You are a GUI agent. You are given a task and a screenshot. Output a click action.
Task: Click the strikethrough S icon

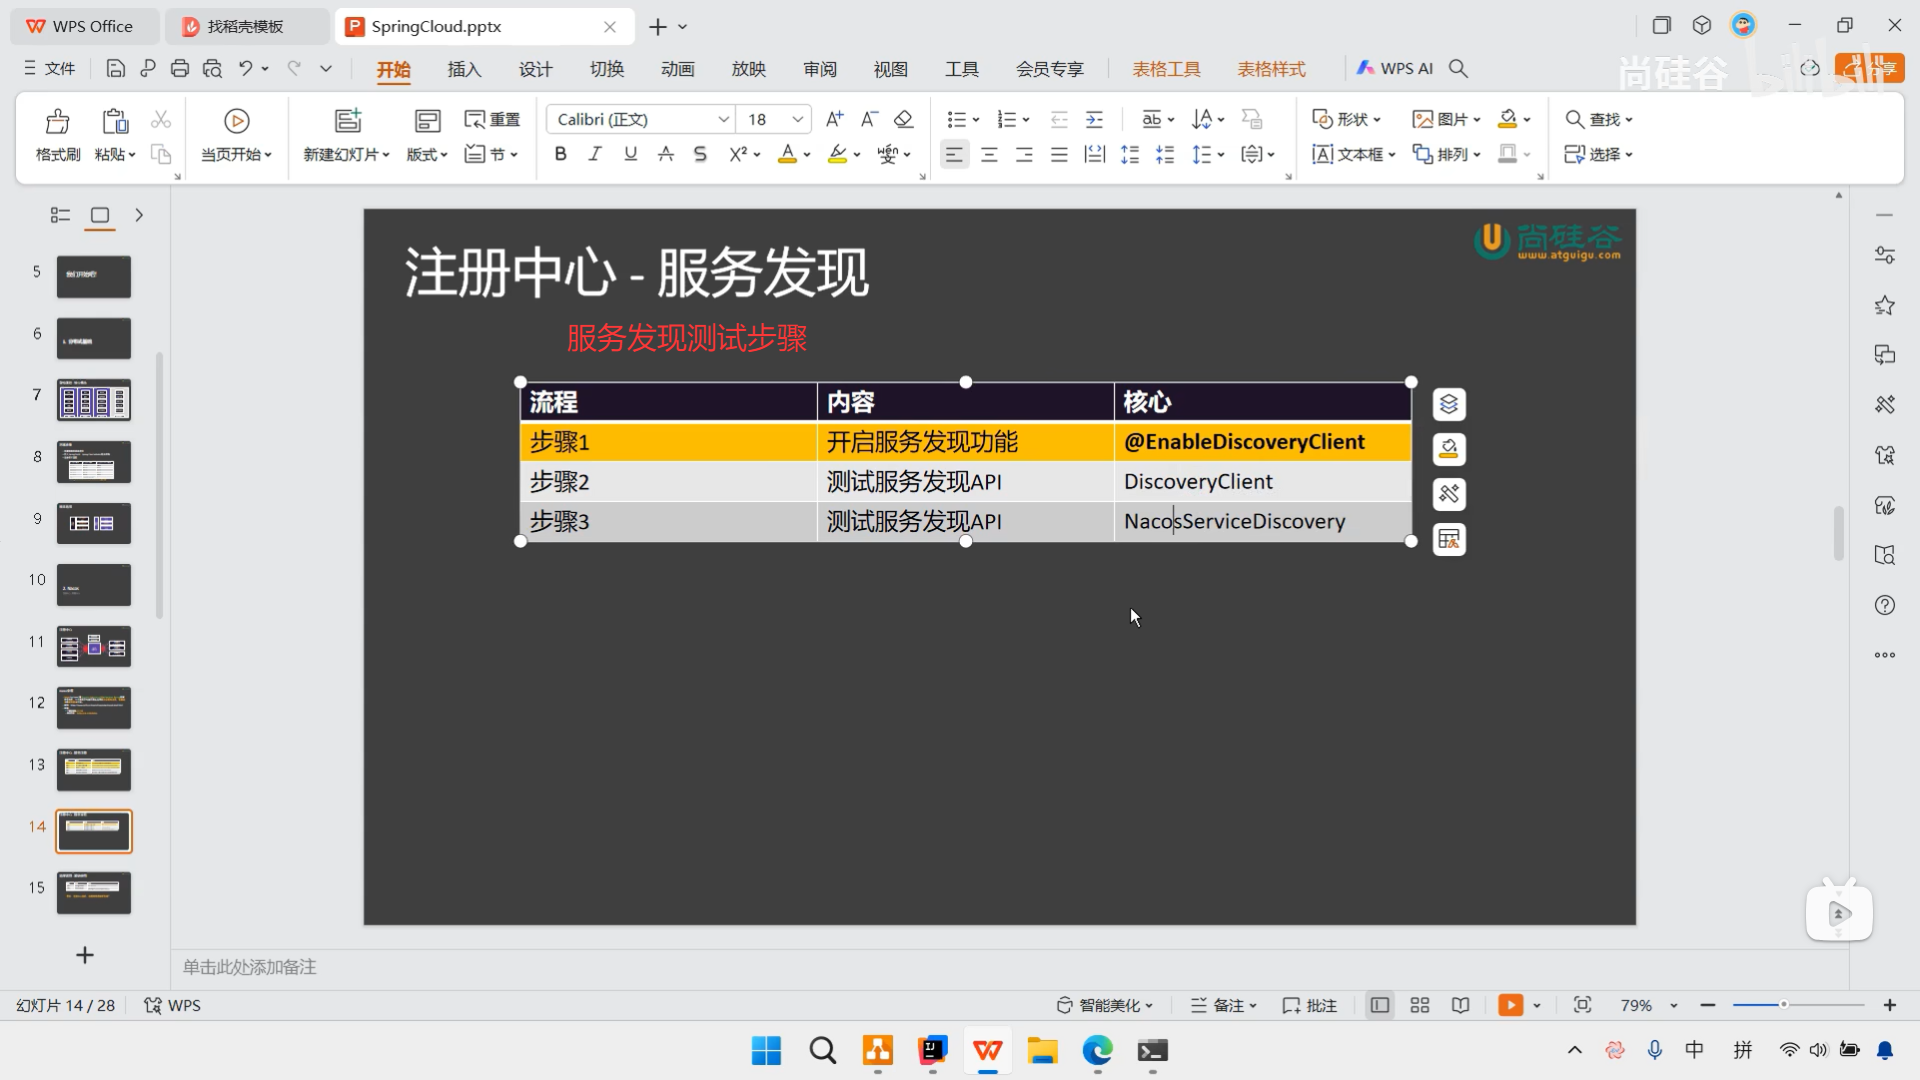point(700,154)
